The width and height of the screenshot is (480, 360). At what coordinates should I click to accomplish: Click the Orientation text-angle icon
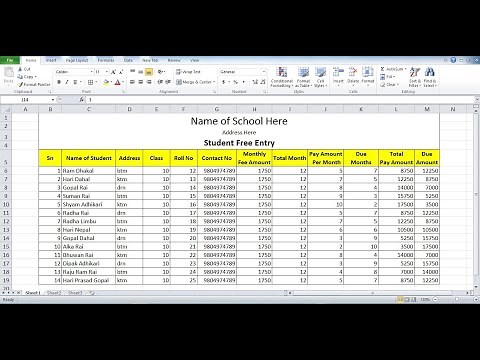click(x=160, y=72)
